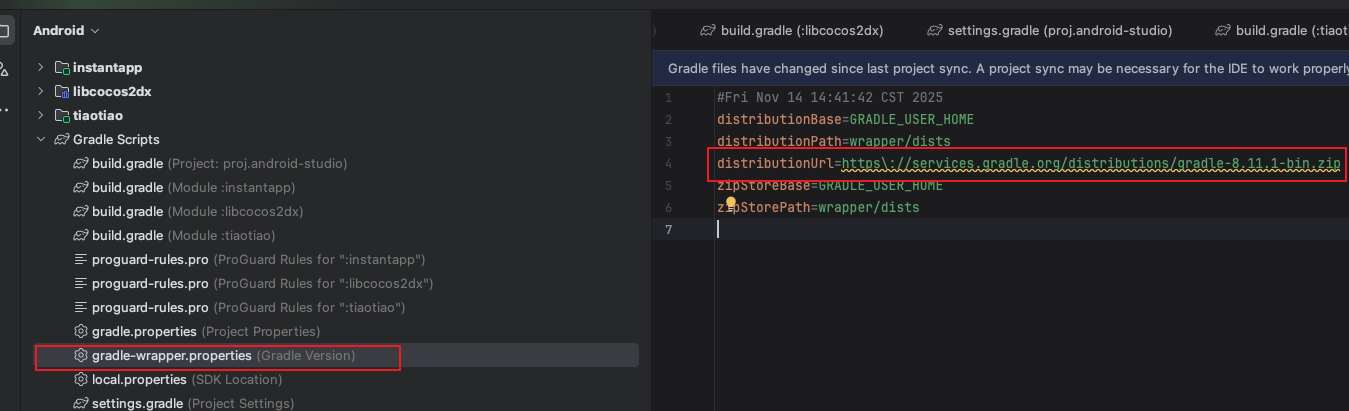This screenshot has height=411, width=1349.
Task: Expand the tiaotiao module node
Action: 41,116
